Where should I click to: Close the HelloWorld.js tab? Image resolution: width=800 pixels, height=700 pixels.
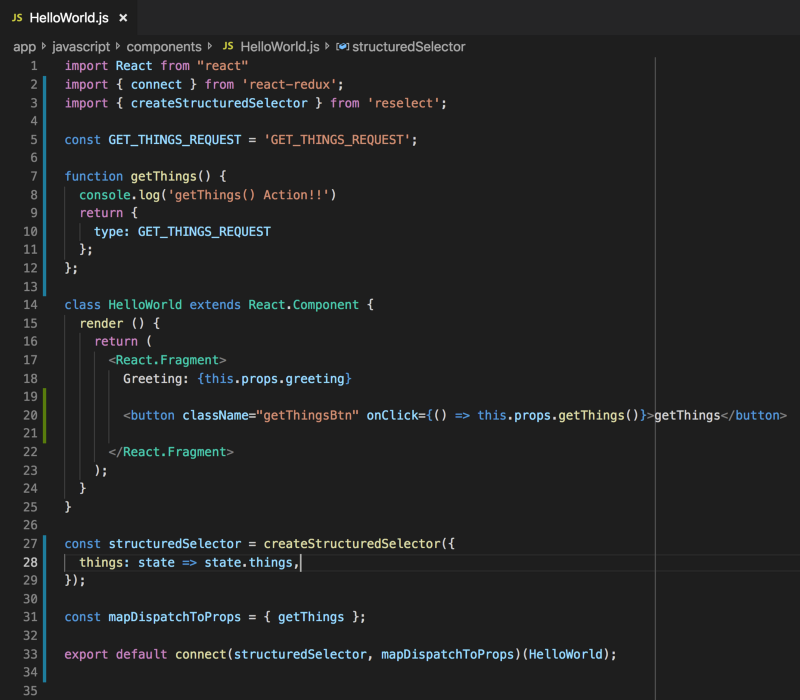[123, 18]
